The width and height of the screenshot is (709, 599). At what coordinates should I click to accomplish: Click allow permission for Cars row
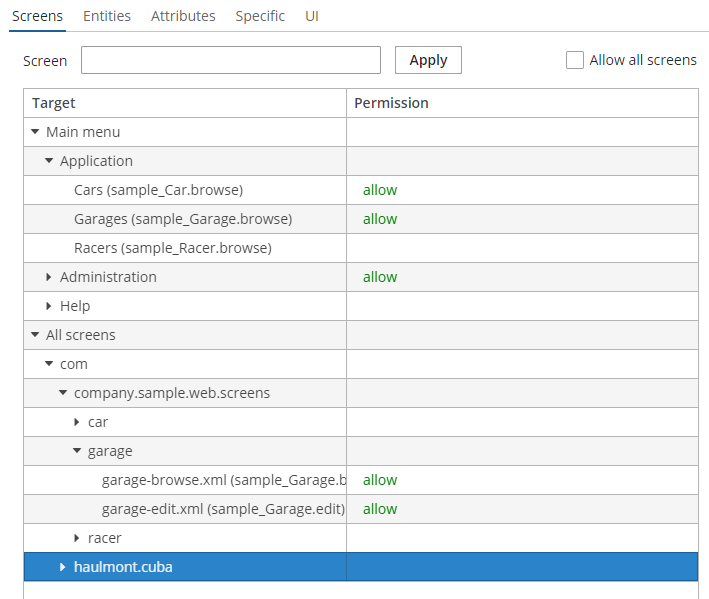click(380, 190)
